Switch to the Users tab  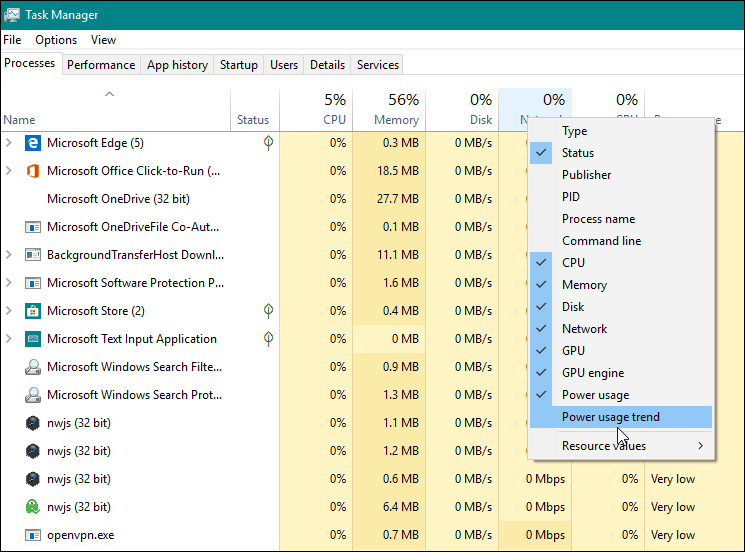(284, 65)
